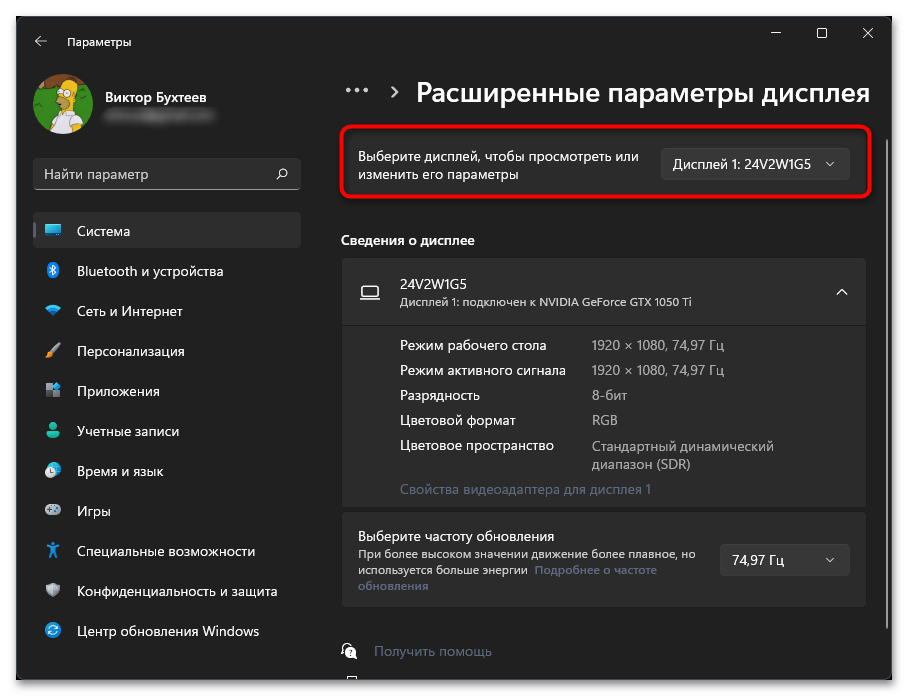Screen dimensions: 908x696
Task: Click the back arrow icon in the title bar
Action: pos(41,42)
